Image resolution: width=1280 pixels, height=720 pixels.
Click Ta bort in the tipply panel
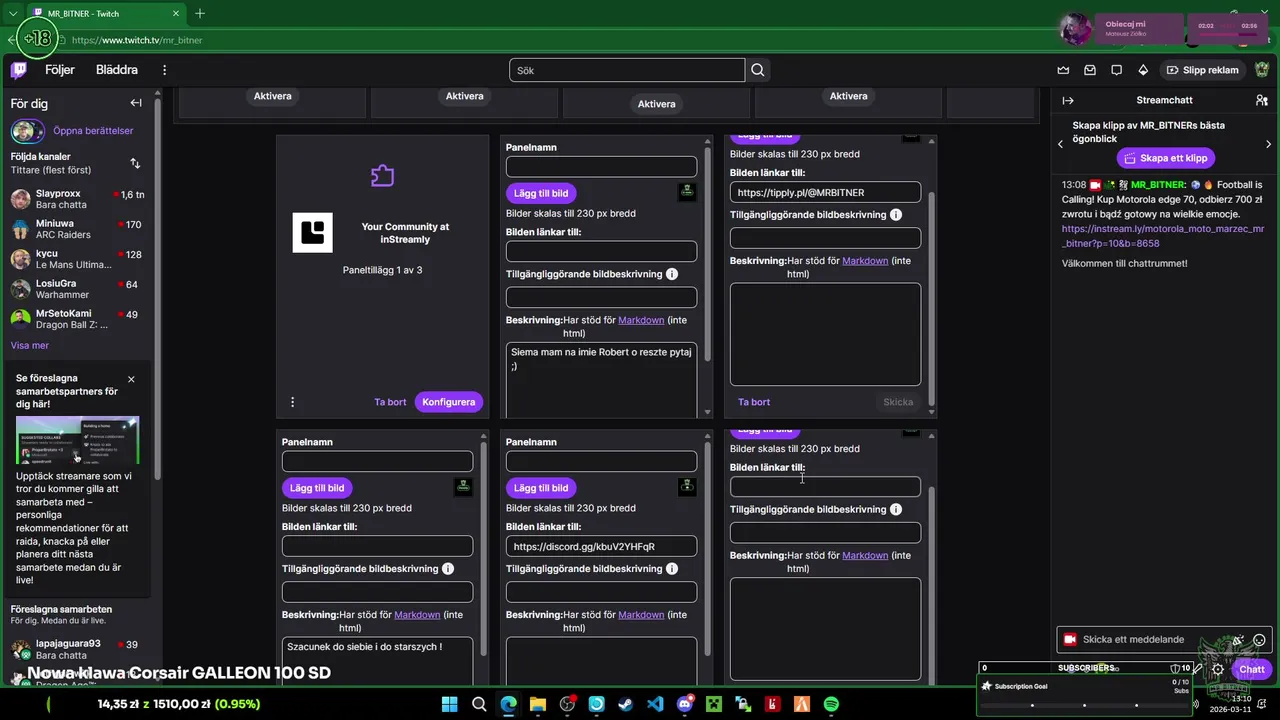tap(754, 402)
